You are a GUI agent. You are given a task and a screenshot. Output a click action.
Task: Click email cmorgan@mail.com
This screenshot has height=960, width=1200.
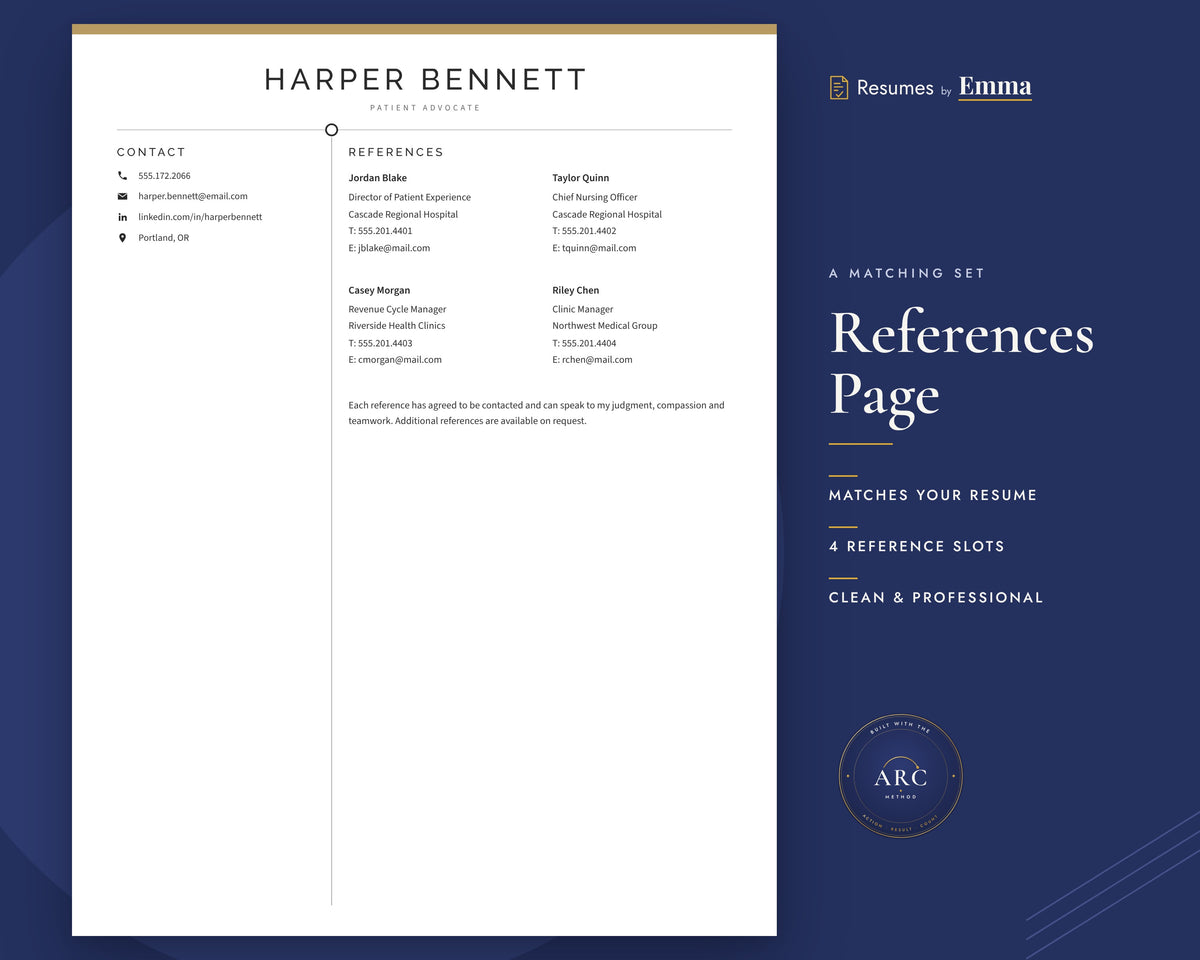click(x=395, y=360)
